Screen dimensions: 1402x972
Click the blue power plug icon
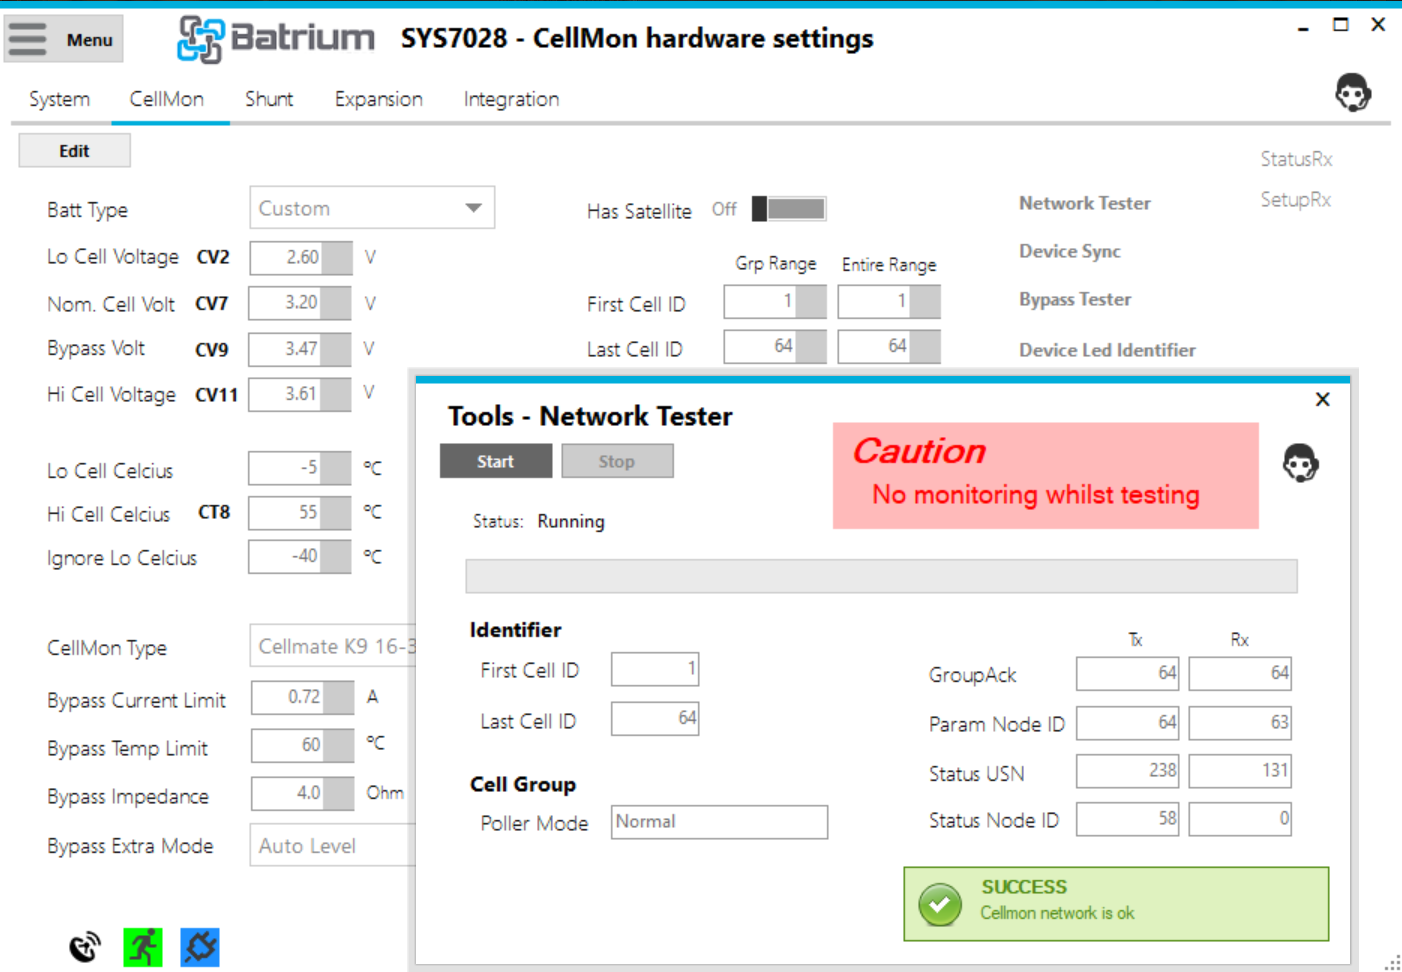pyautogui.click(x=199, y=946)
